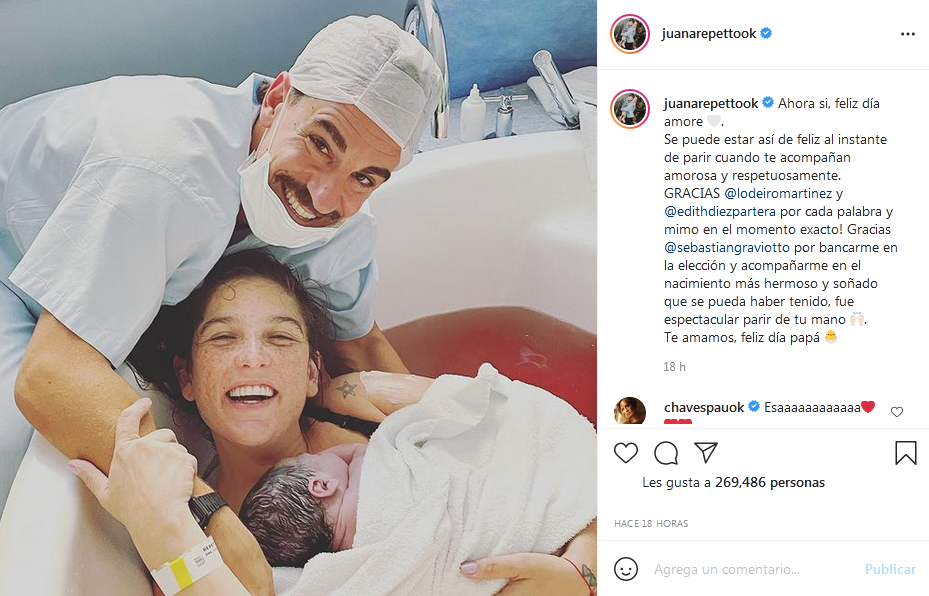Visit the @sebastiangraviotto profile mention
929x596 pixels.
point(727,248)
